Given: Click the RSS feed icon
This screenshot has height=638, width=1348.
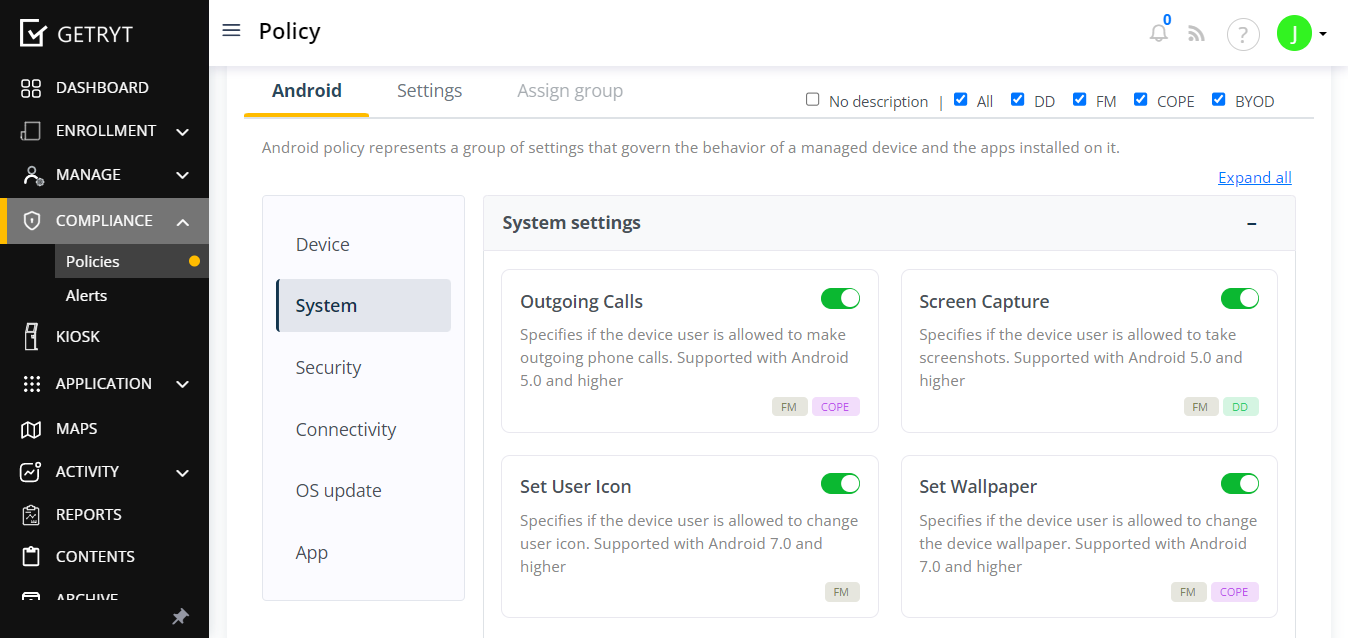Looking at the screenshot, I should tap(1196, 34).
